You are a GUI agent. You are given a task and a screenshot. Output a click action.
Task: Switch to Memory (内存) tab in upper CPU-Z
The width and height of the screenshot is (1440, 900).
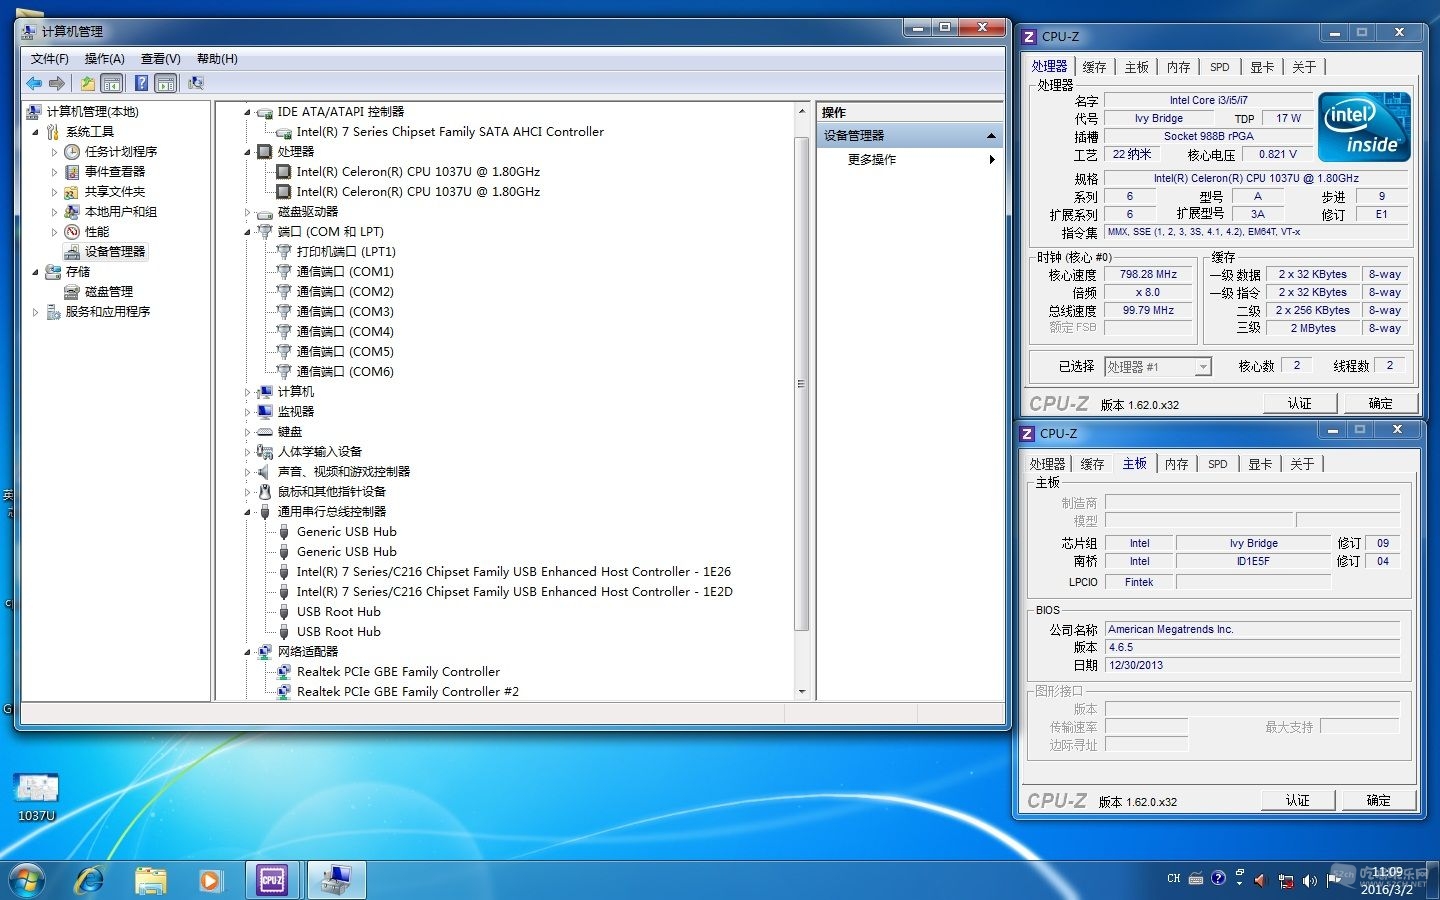(1178, 67)
